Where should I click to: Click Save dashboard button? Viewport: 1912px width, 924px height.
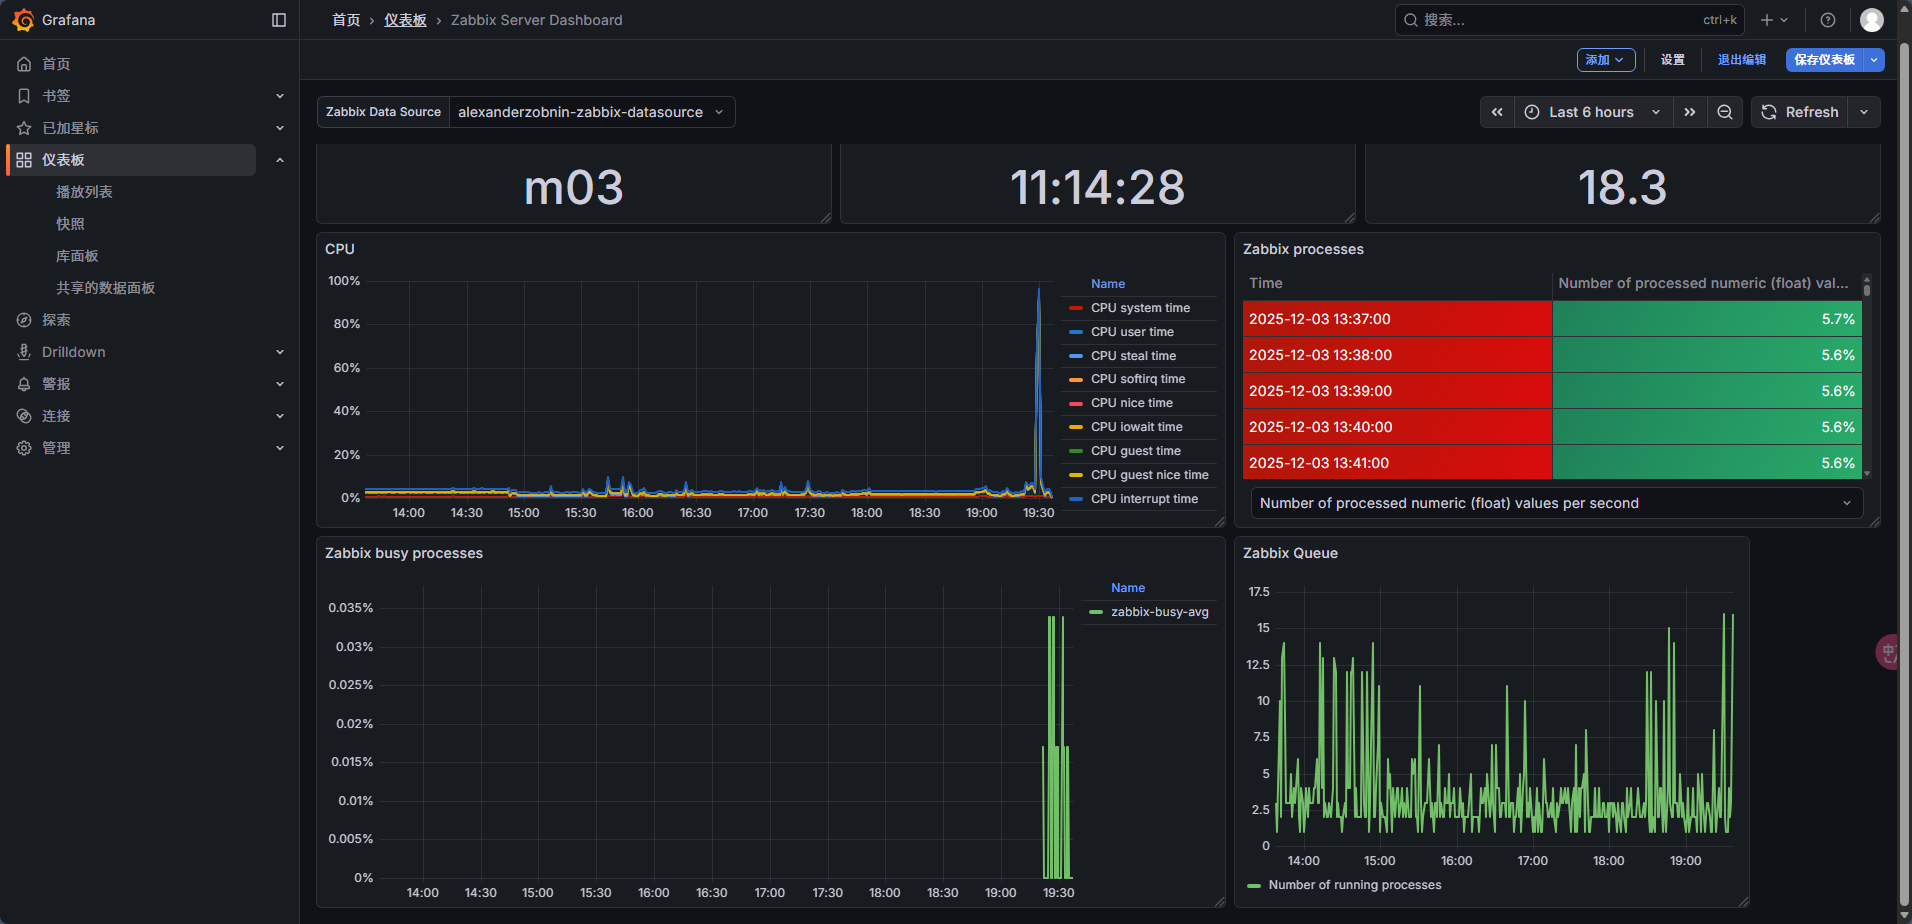1825,60
